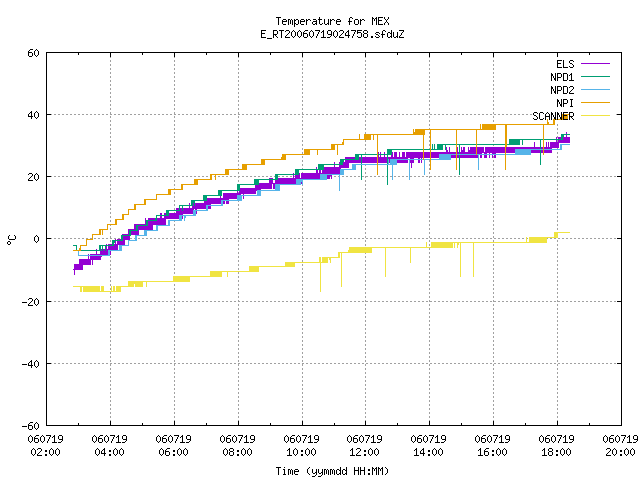Click the yellow SCANNER legend line sample
The image size is (640, 480).
pyautogui.click(x=595, y=116)
